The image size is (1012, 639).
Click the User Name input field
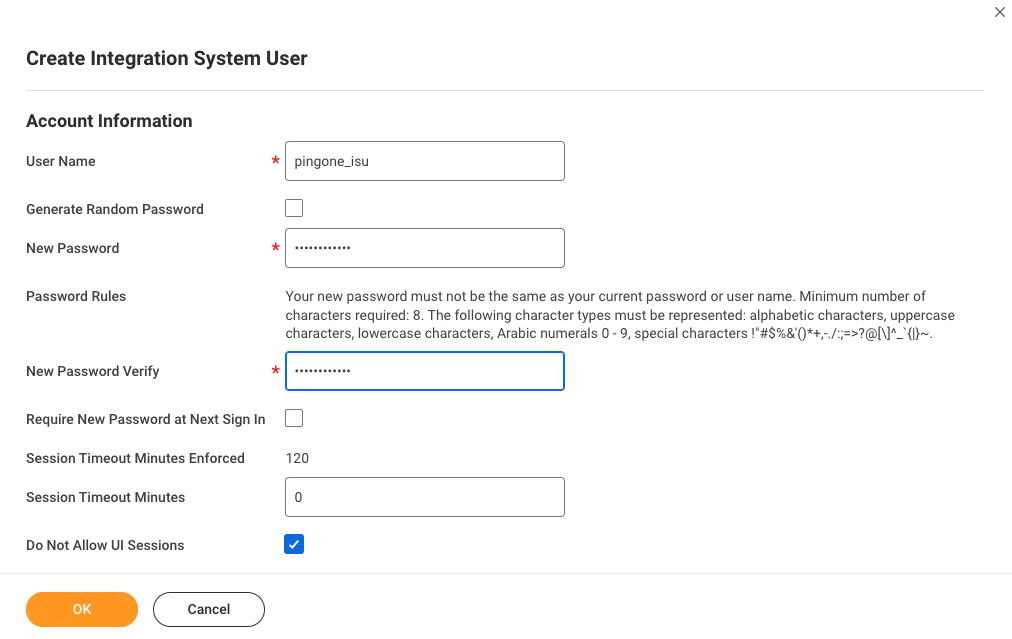425,161
